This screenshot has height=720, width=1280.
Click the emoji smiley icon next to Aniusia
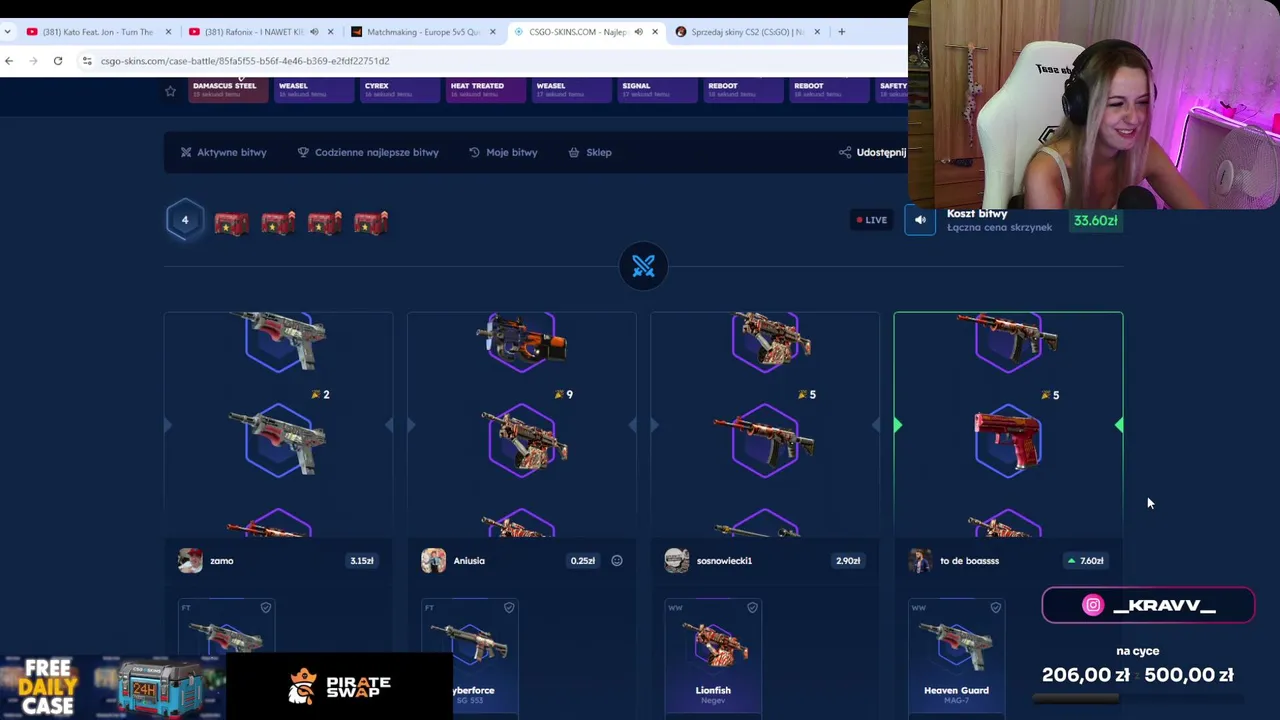pyautogui.click(x=617, y=561)
